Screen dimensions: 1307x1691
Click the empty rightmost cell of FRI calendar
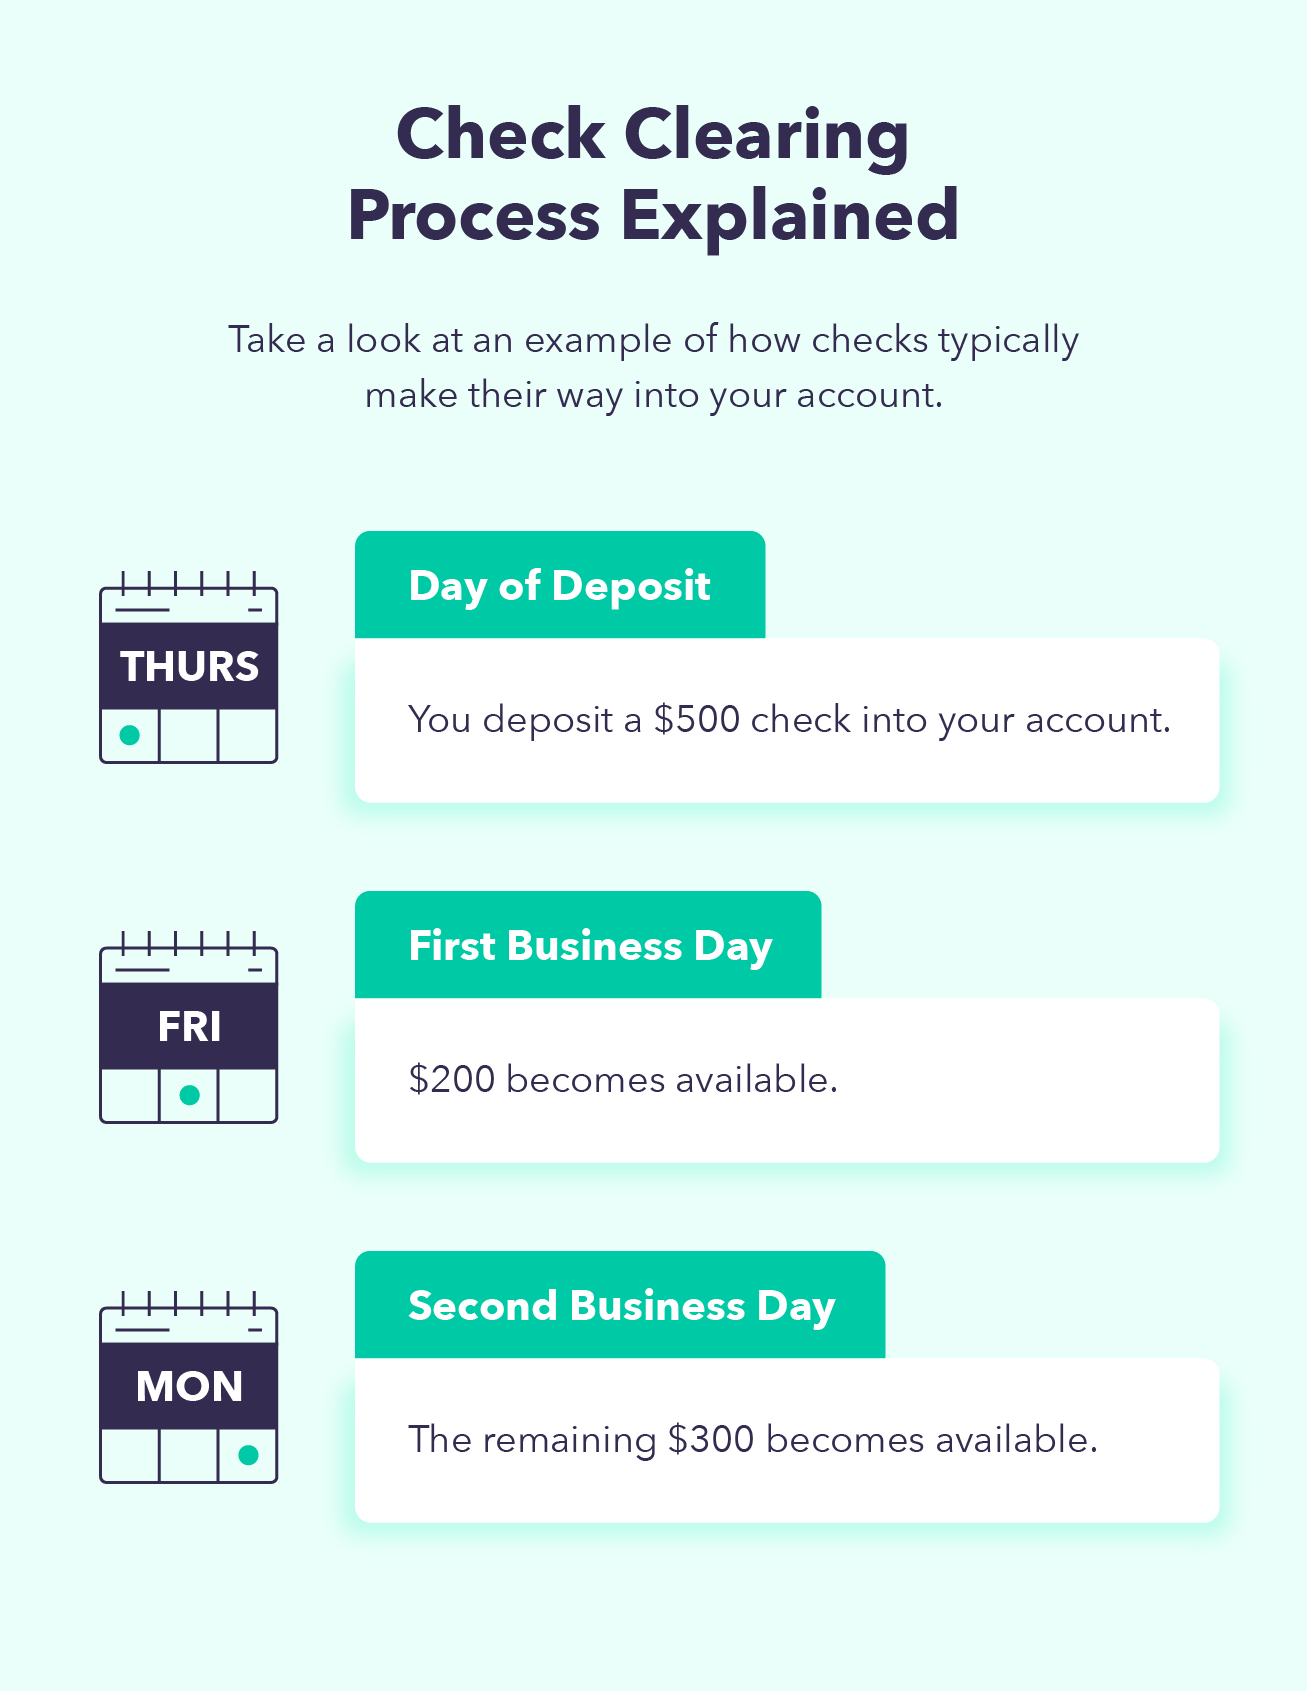coord(247,1095)
